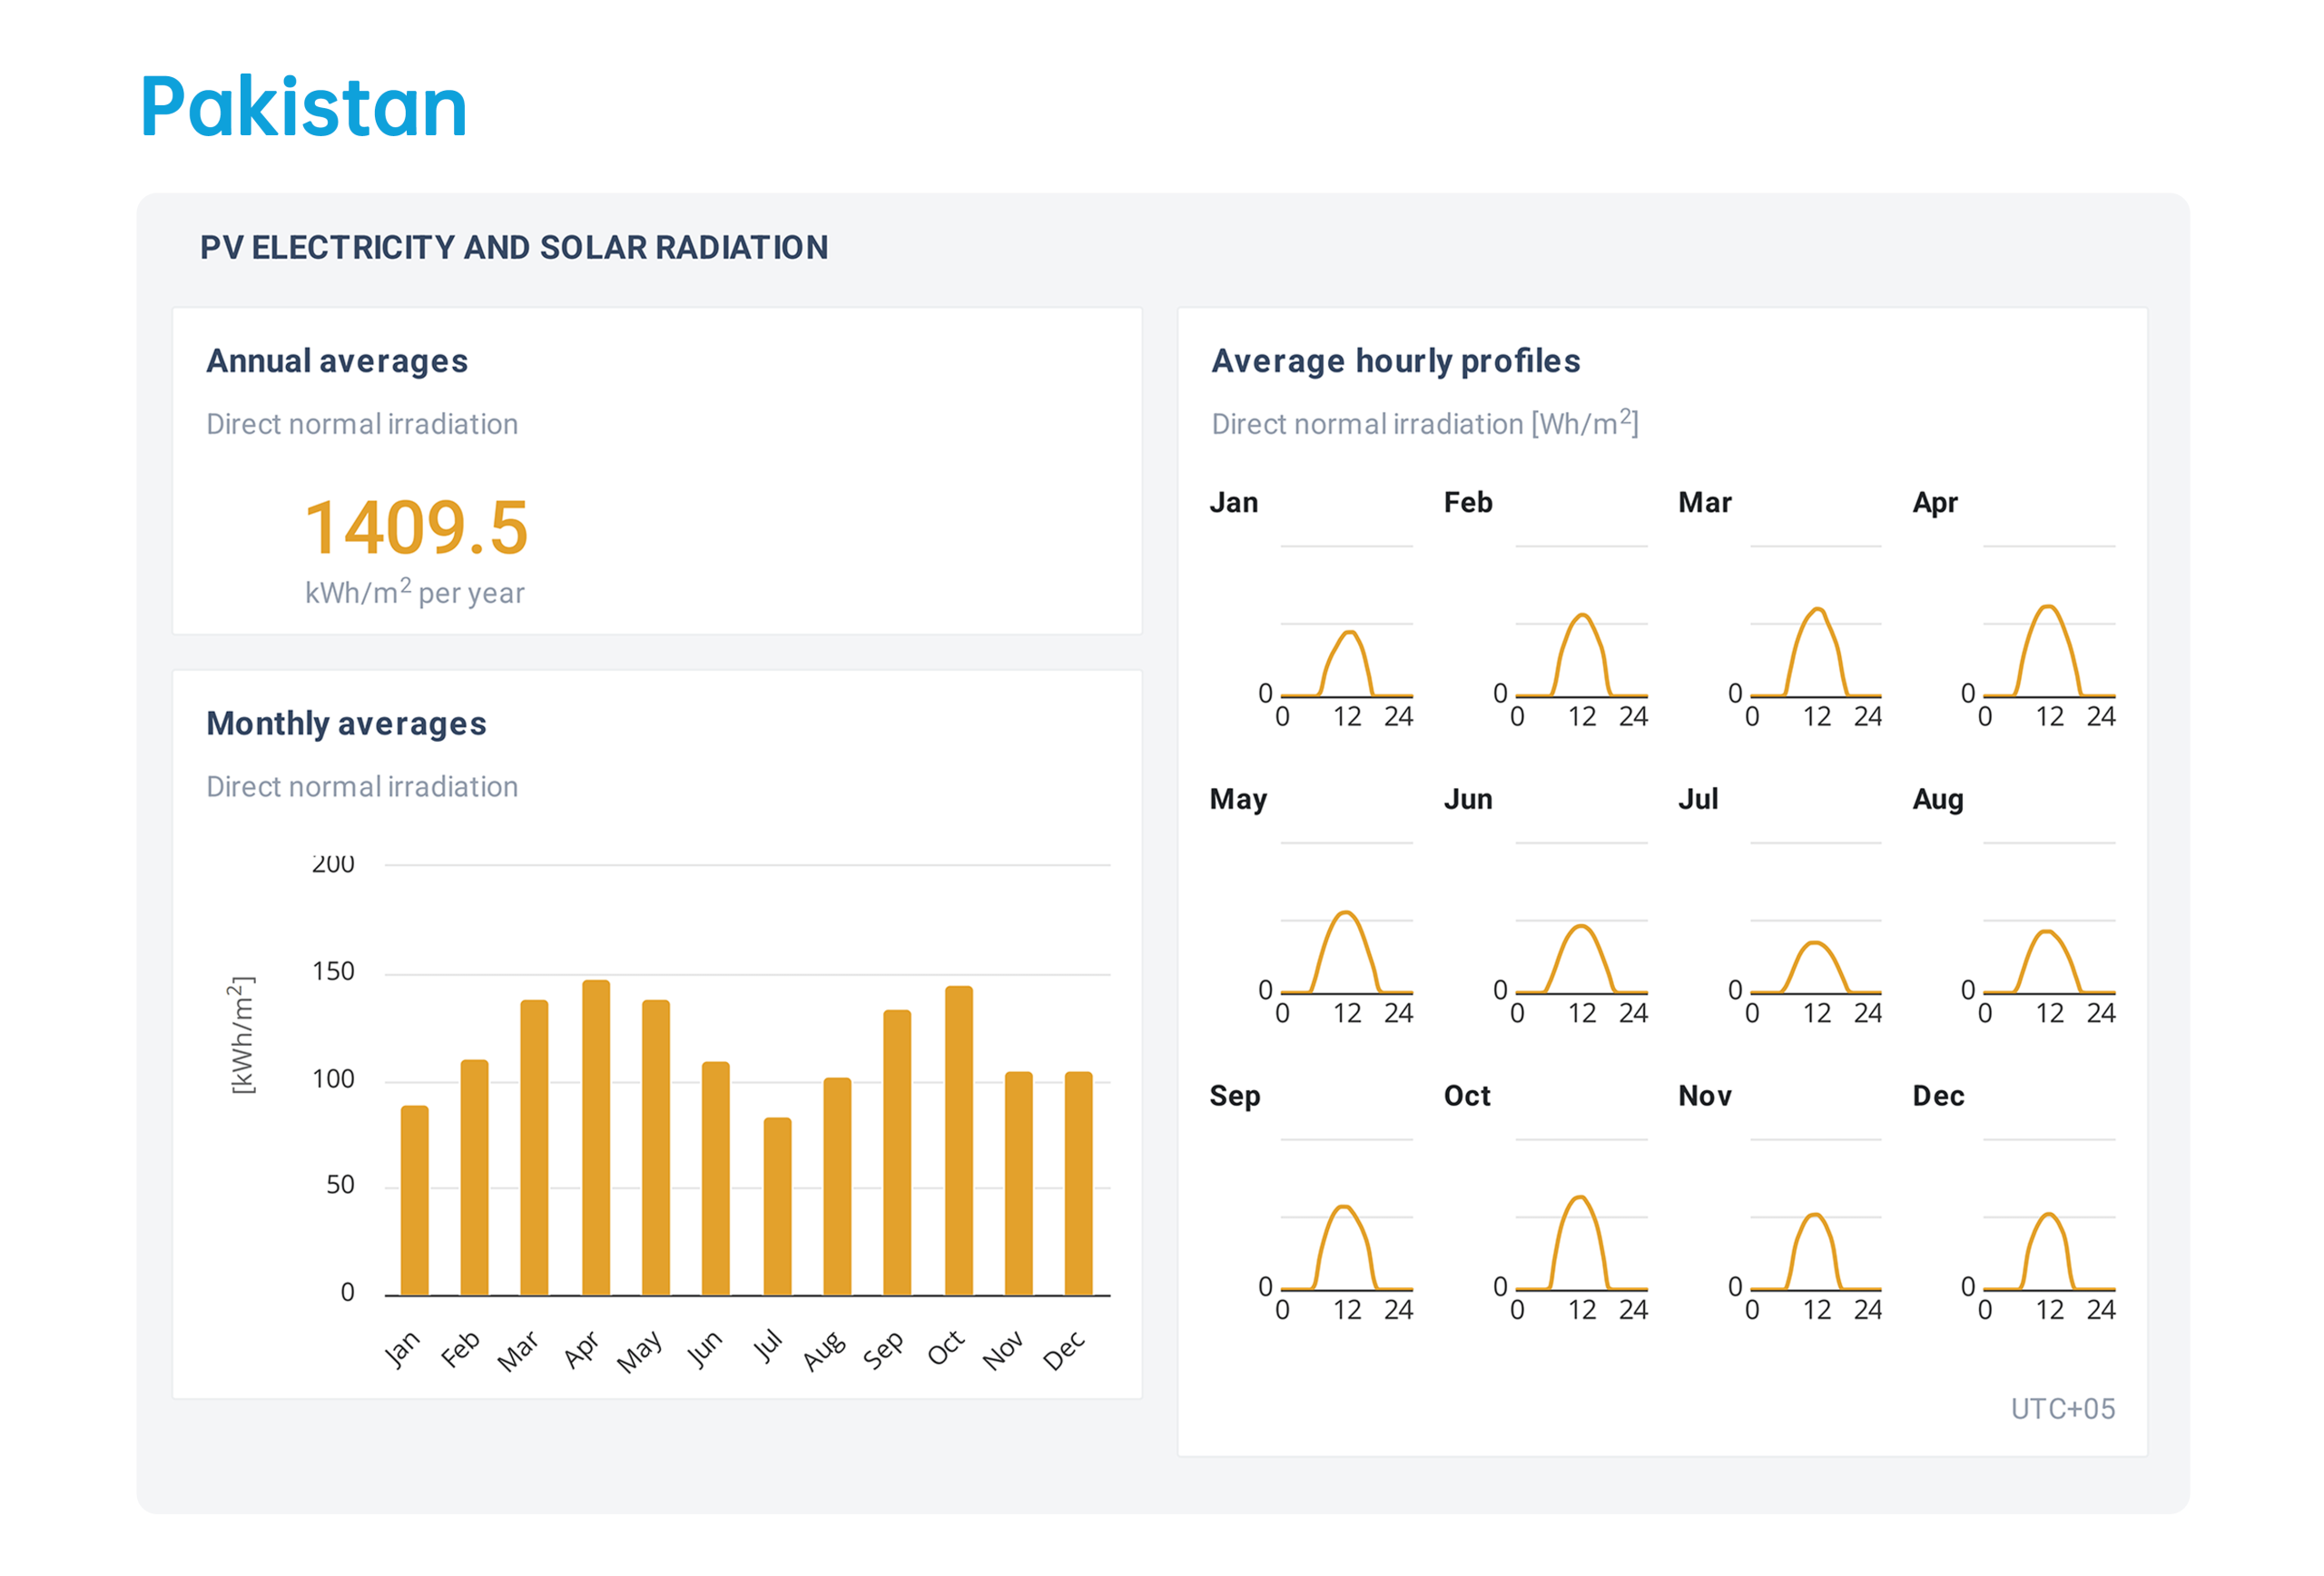Click the Sep label on chart axis
The image size is (2324, 1576).
click(x=884, y=1350)
